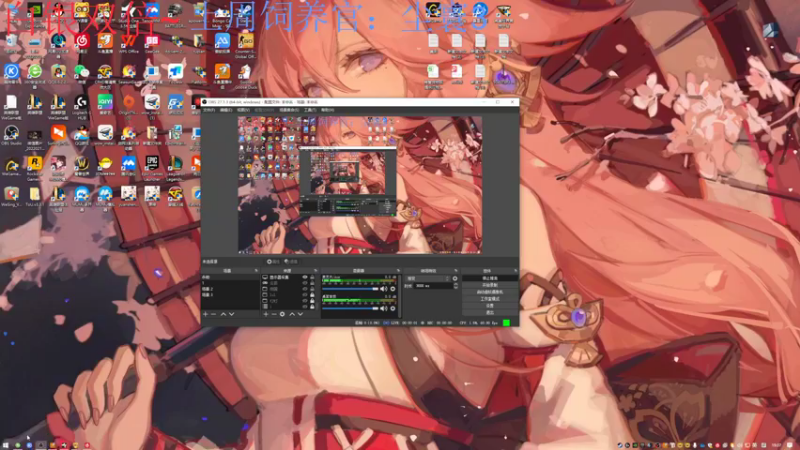Remove selected scene with minus icon

point(213,314)
